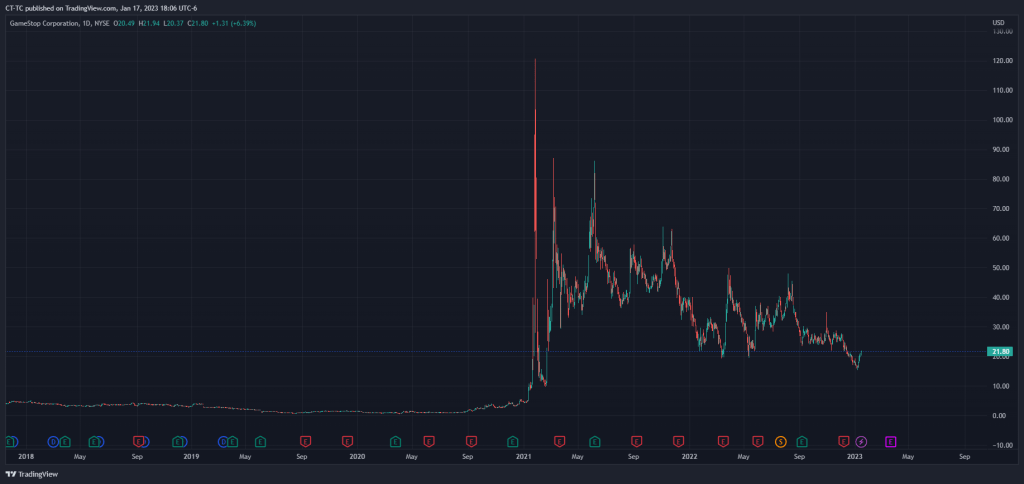Click the purple lightning bolt event marker
The width and height of the screenshot is (1024, 484).
pos(861,440)
